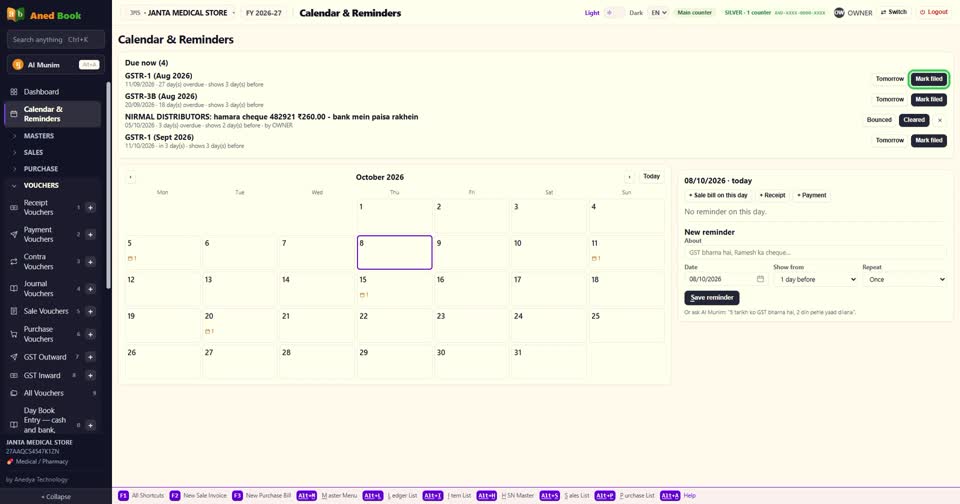Viewport: 960px width, 504px height.
Task: Click plus icon beside Sale Vouchers
Action: coord(90,312)
